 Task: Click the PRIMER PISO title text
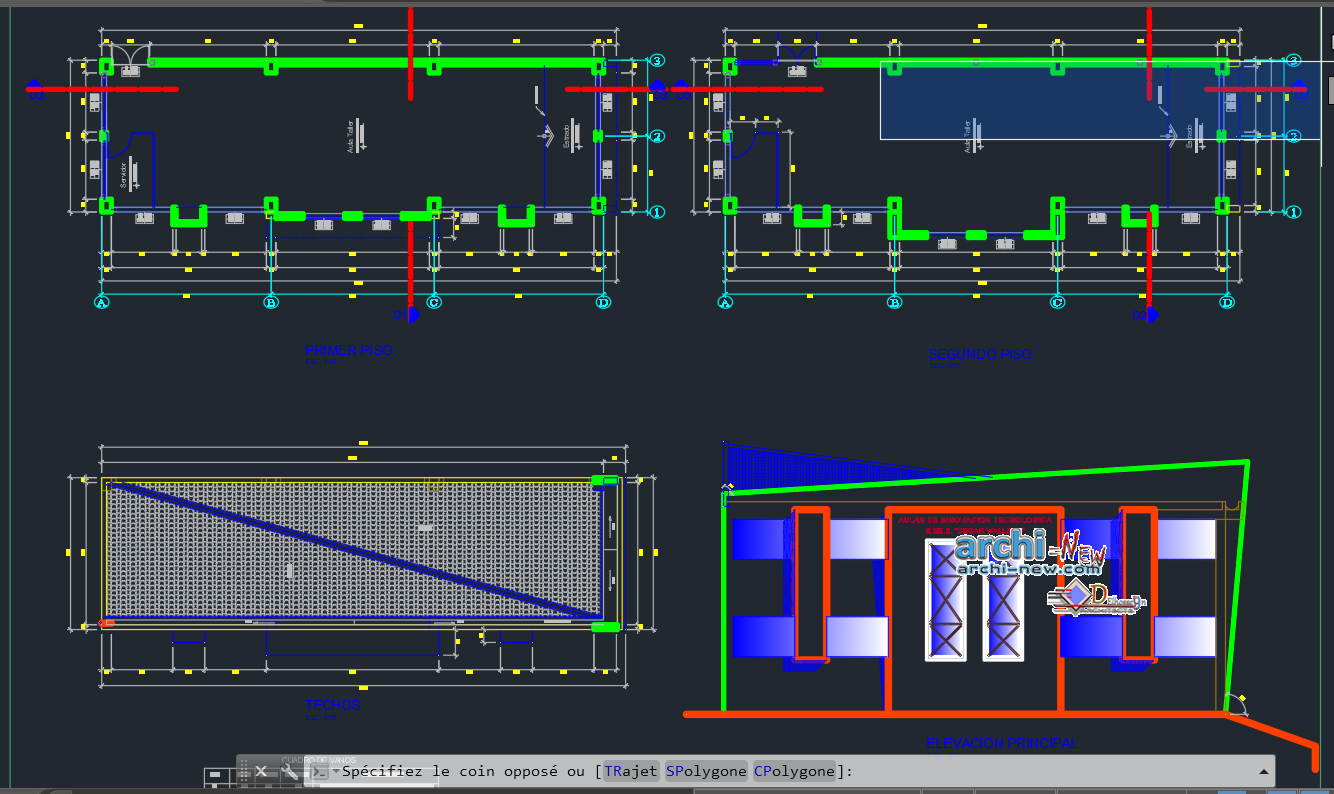348,351
